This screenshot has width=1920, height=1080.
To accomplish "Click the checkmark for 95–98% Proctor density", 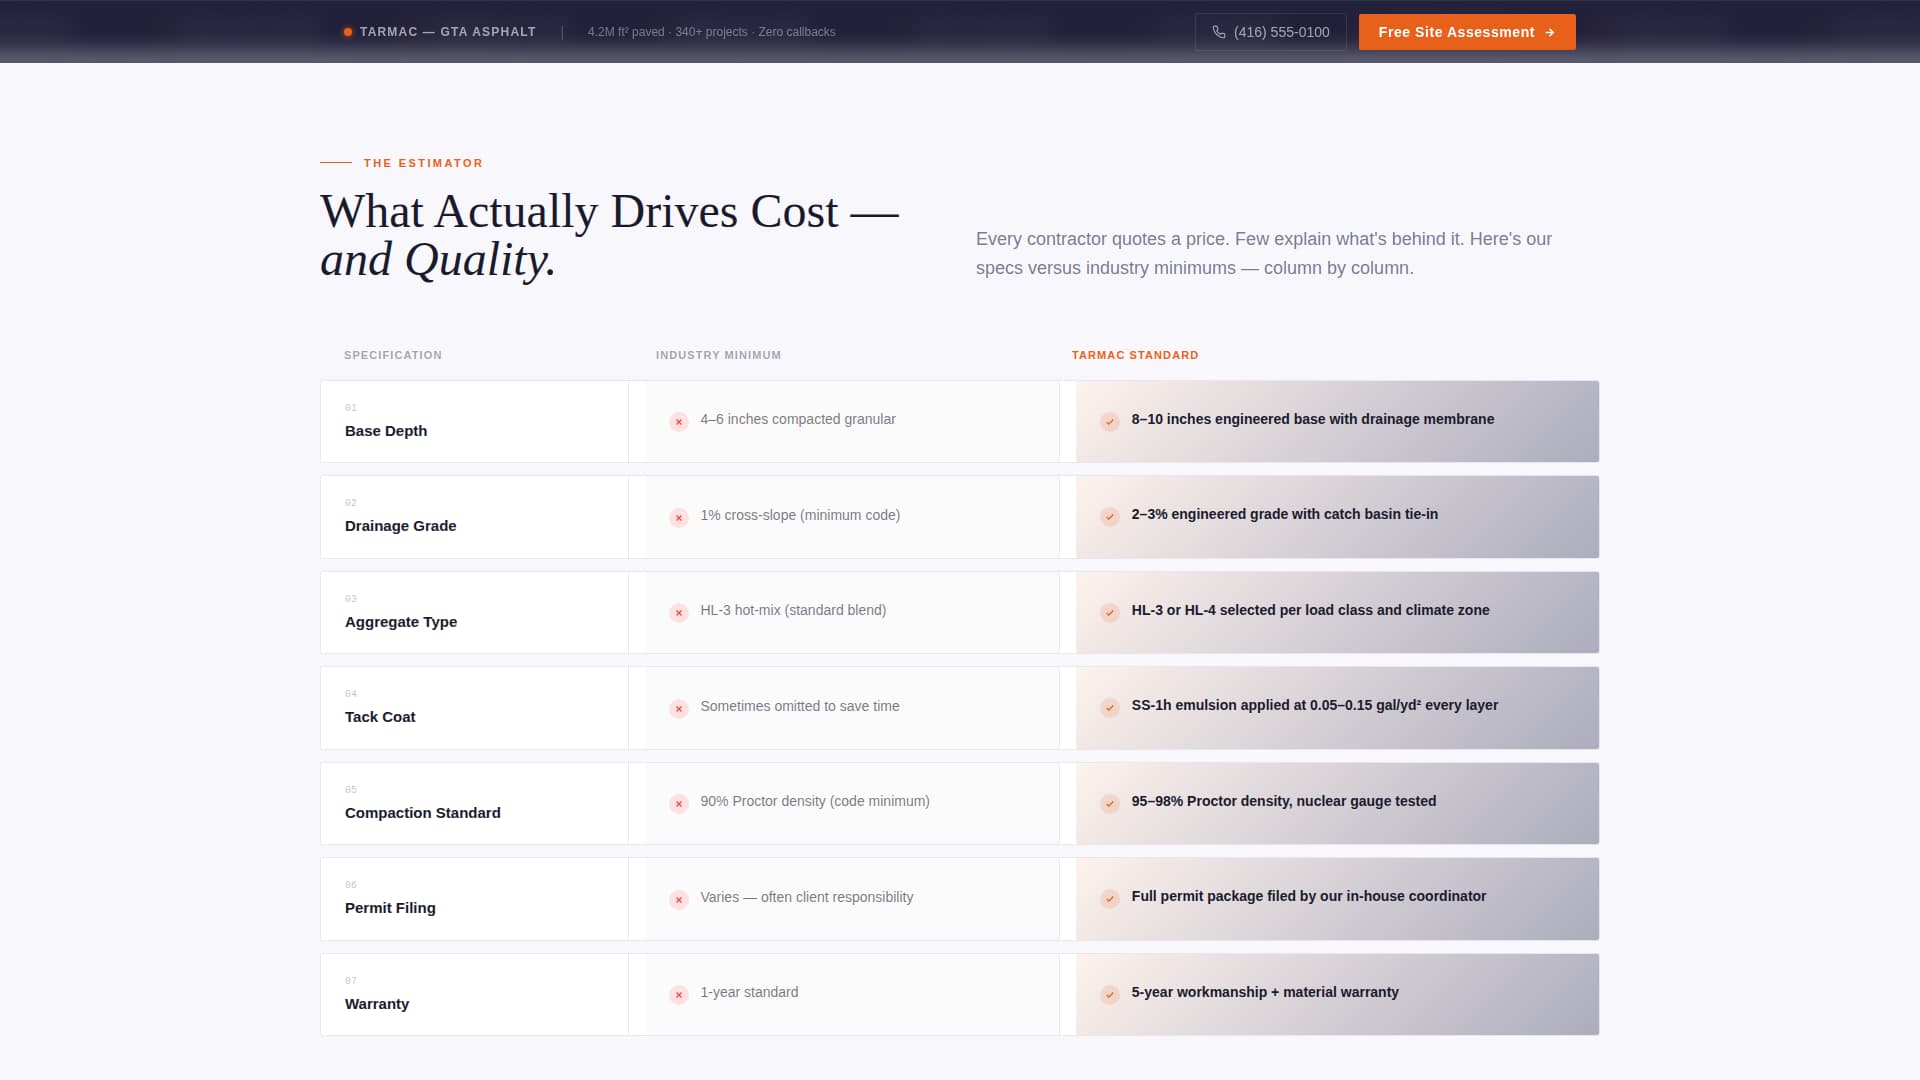I will 1108,803.
